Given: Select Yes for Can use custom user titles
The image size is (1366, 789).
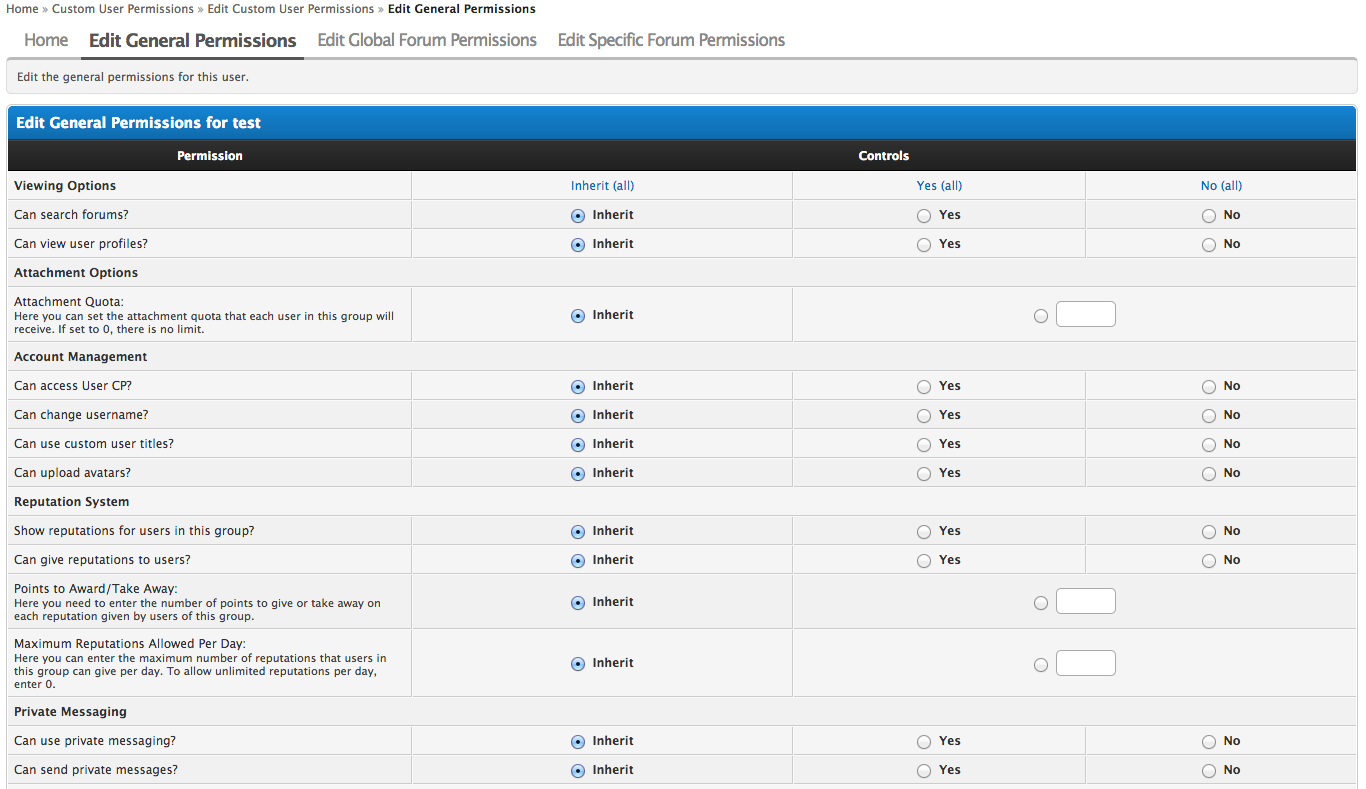Looking at the screenshot, I should 924,445.
